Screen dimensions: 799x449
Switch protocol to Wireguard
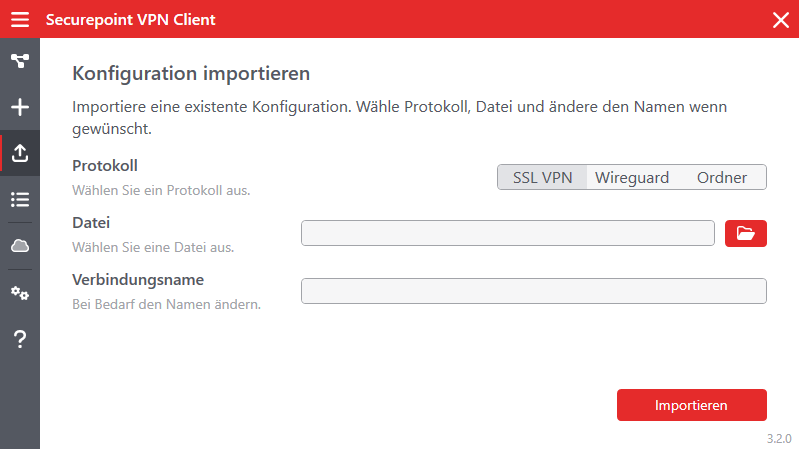pyautogui.click(x=632, y=177)
